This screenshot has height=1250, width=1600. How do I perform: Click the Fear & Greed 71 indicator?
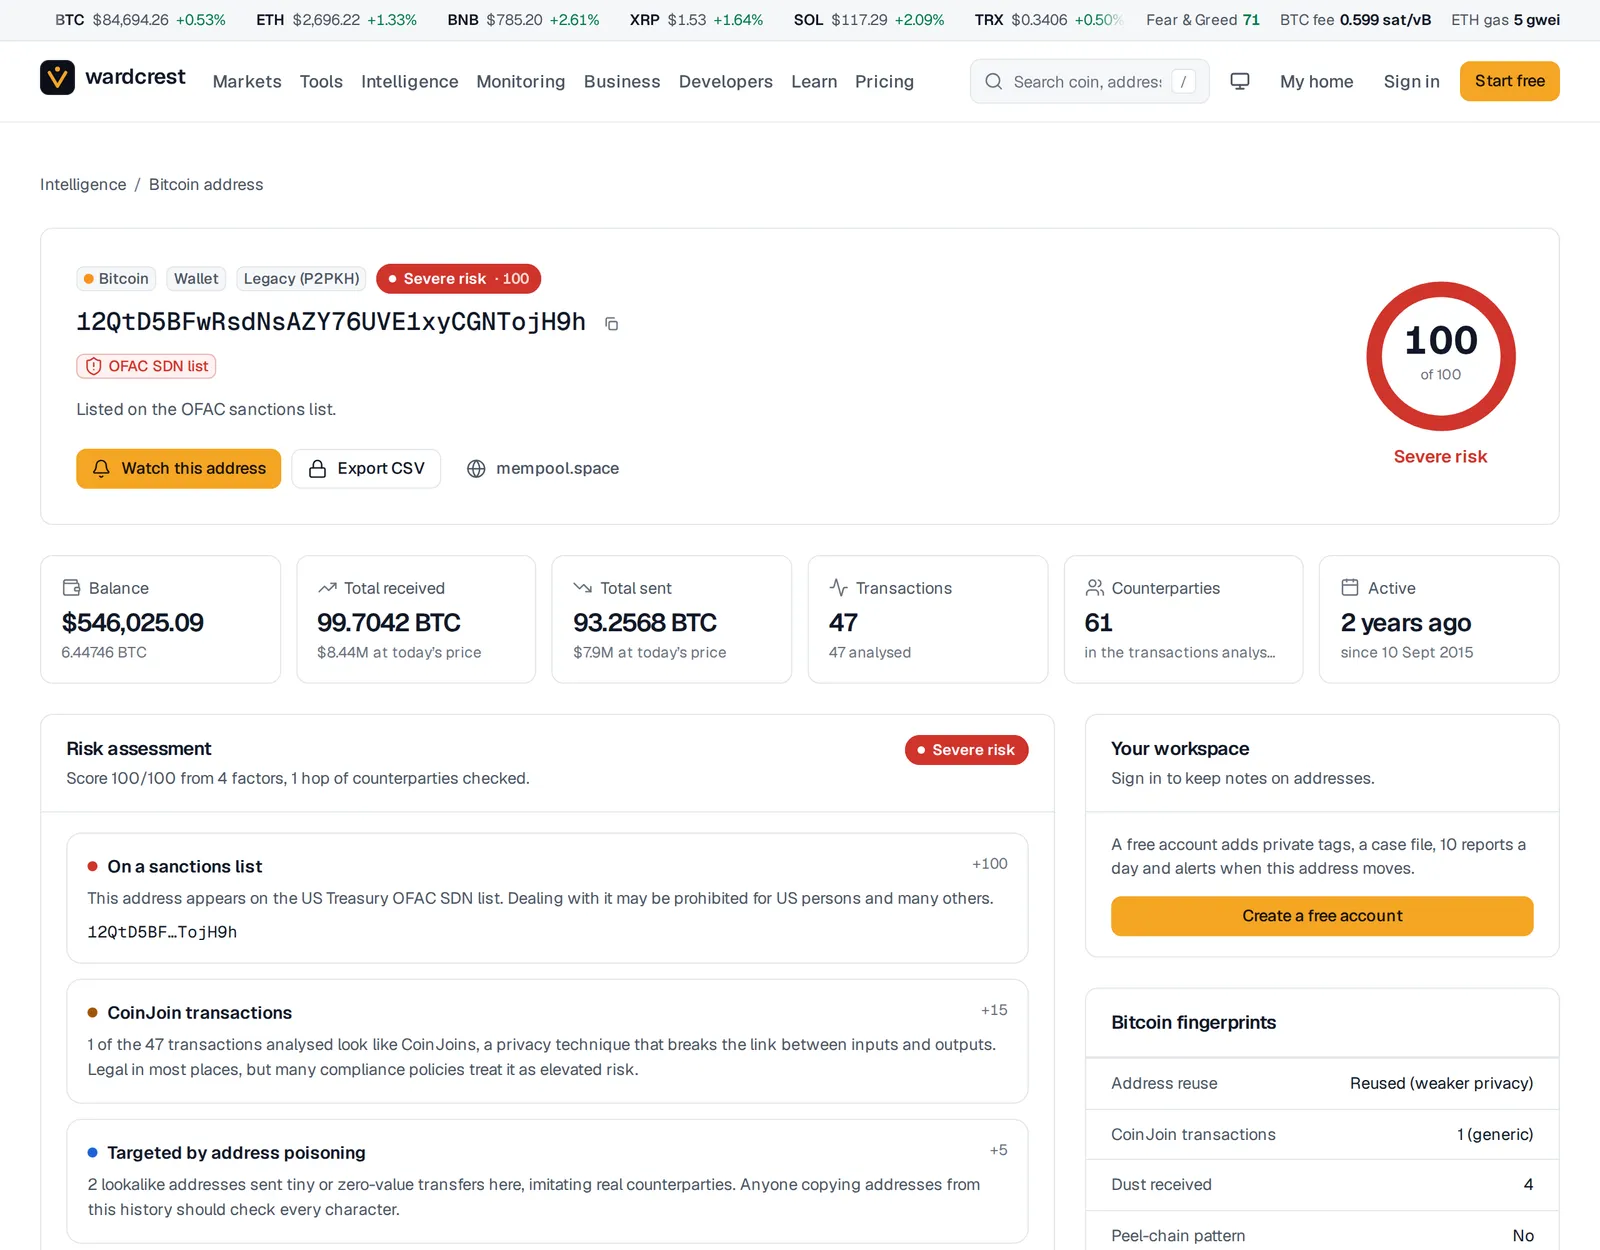point(1203,20)
